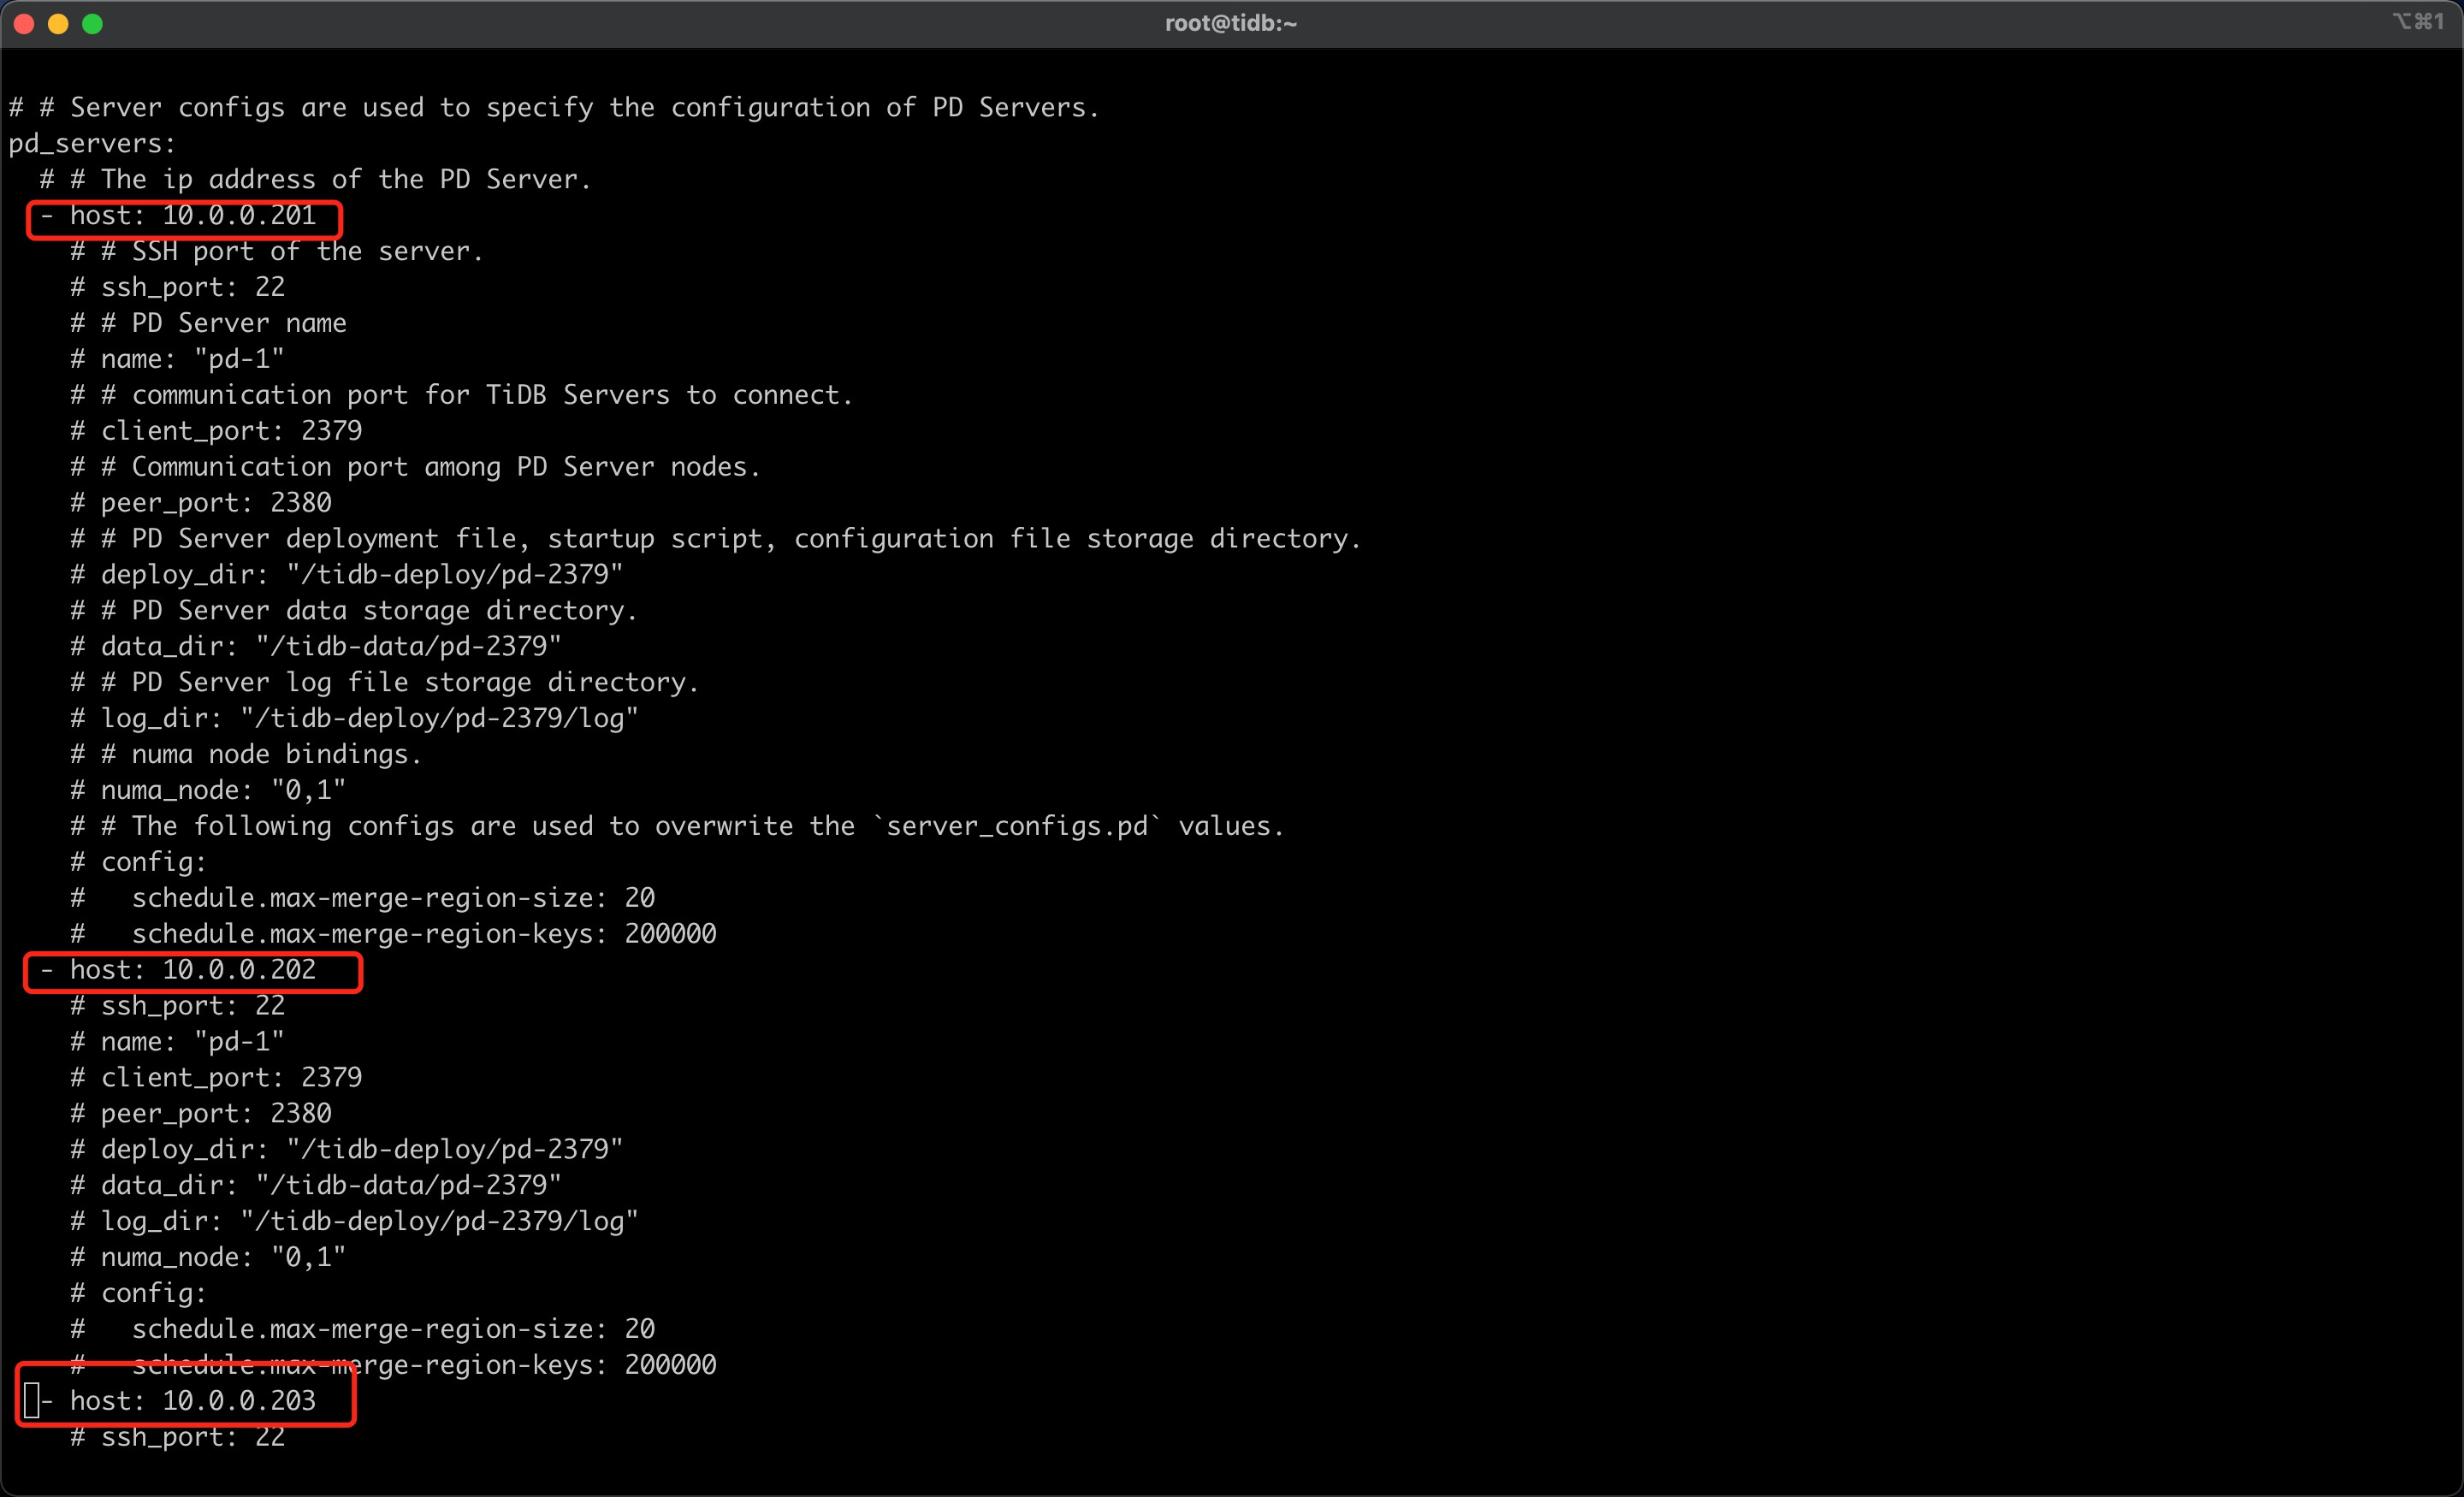Click comment 'Communication port among PD Server nodes.'

pyautogui.click(x=446, y=468)
